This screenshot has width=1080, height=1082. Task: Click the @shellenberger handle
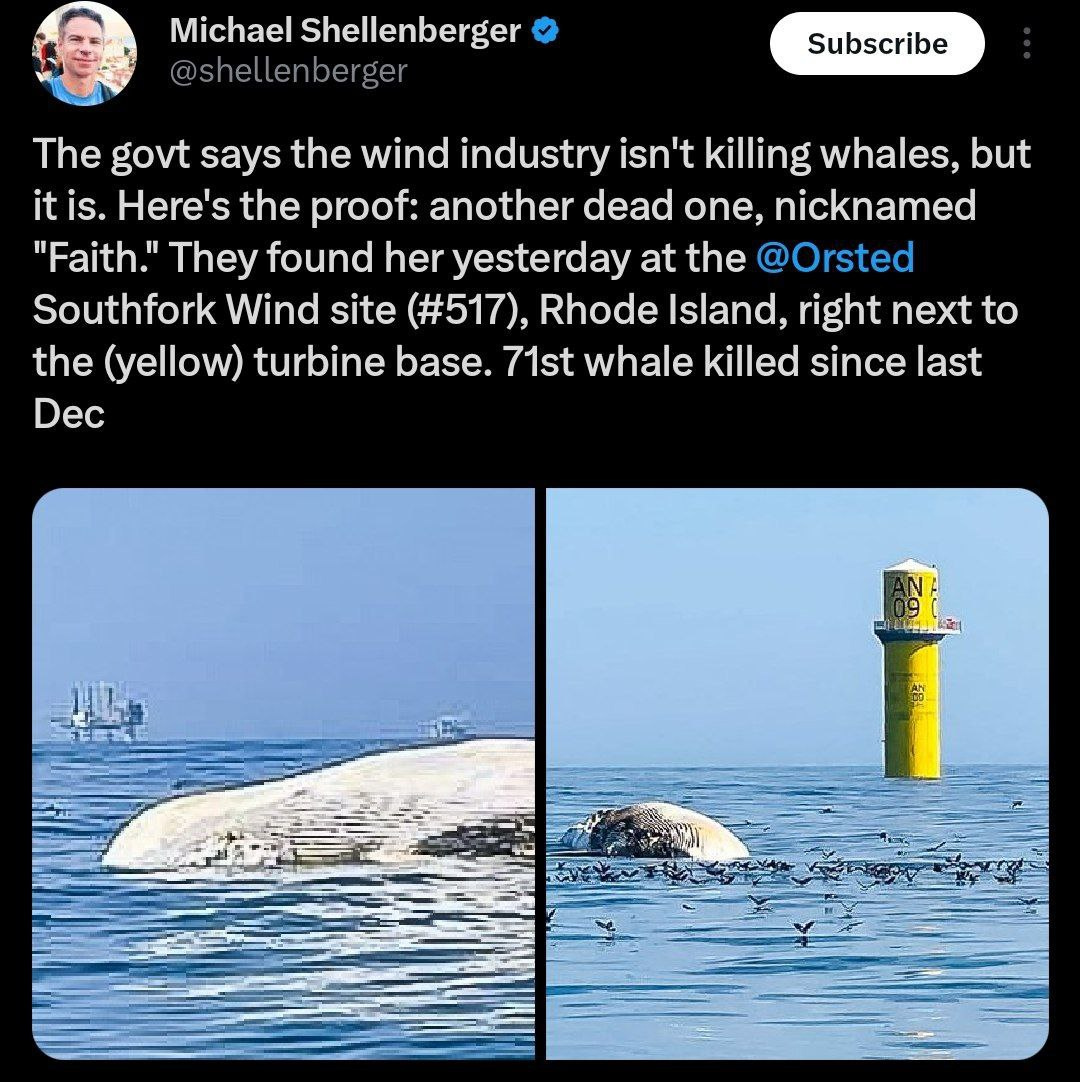coord(288,71)
